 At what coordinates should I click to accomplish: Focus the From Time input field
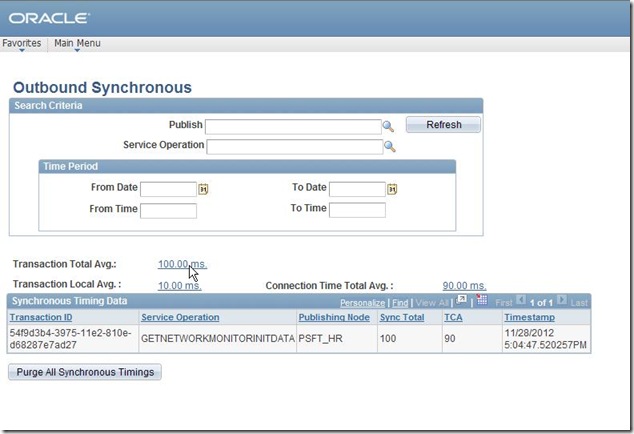[168, 210]
